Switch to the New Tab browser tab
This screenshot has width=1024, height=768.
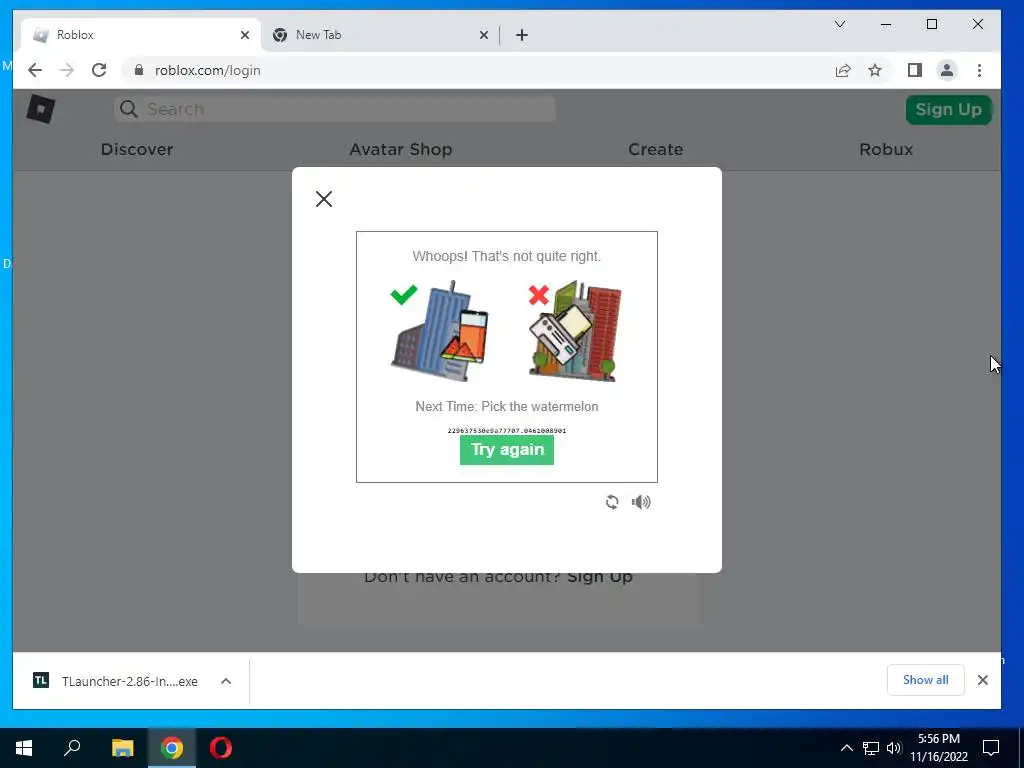(381, 35)
